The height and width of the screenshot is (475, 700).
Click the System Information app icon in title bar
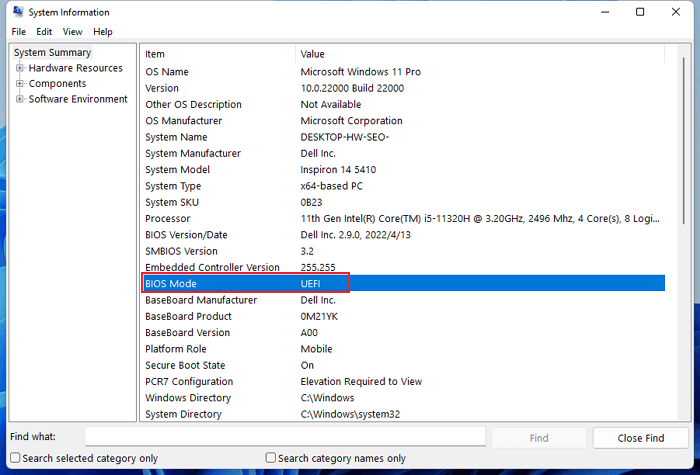click(15, 12)
